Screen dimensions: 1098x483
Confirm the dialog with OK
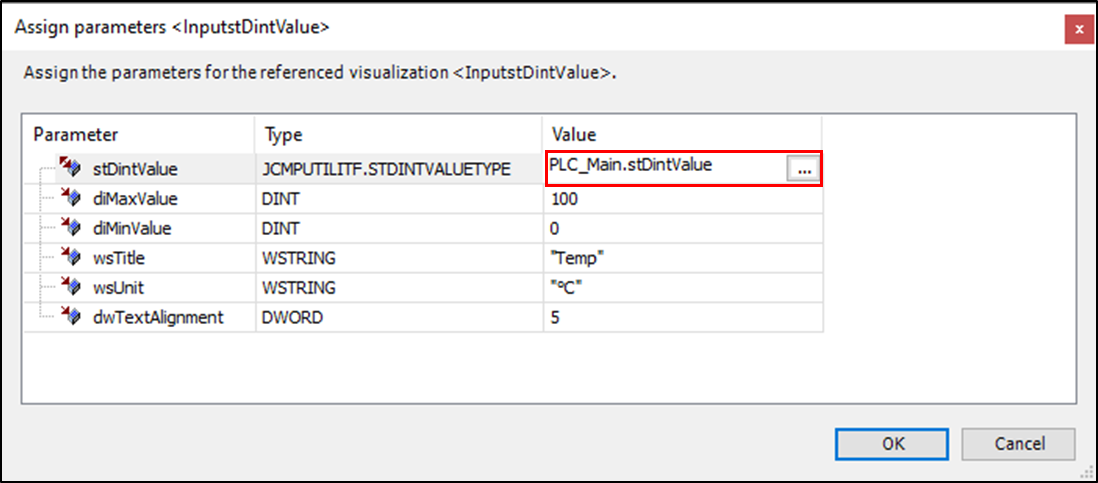tap(893, 443)
